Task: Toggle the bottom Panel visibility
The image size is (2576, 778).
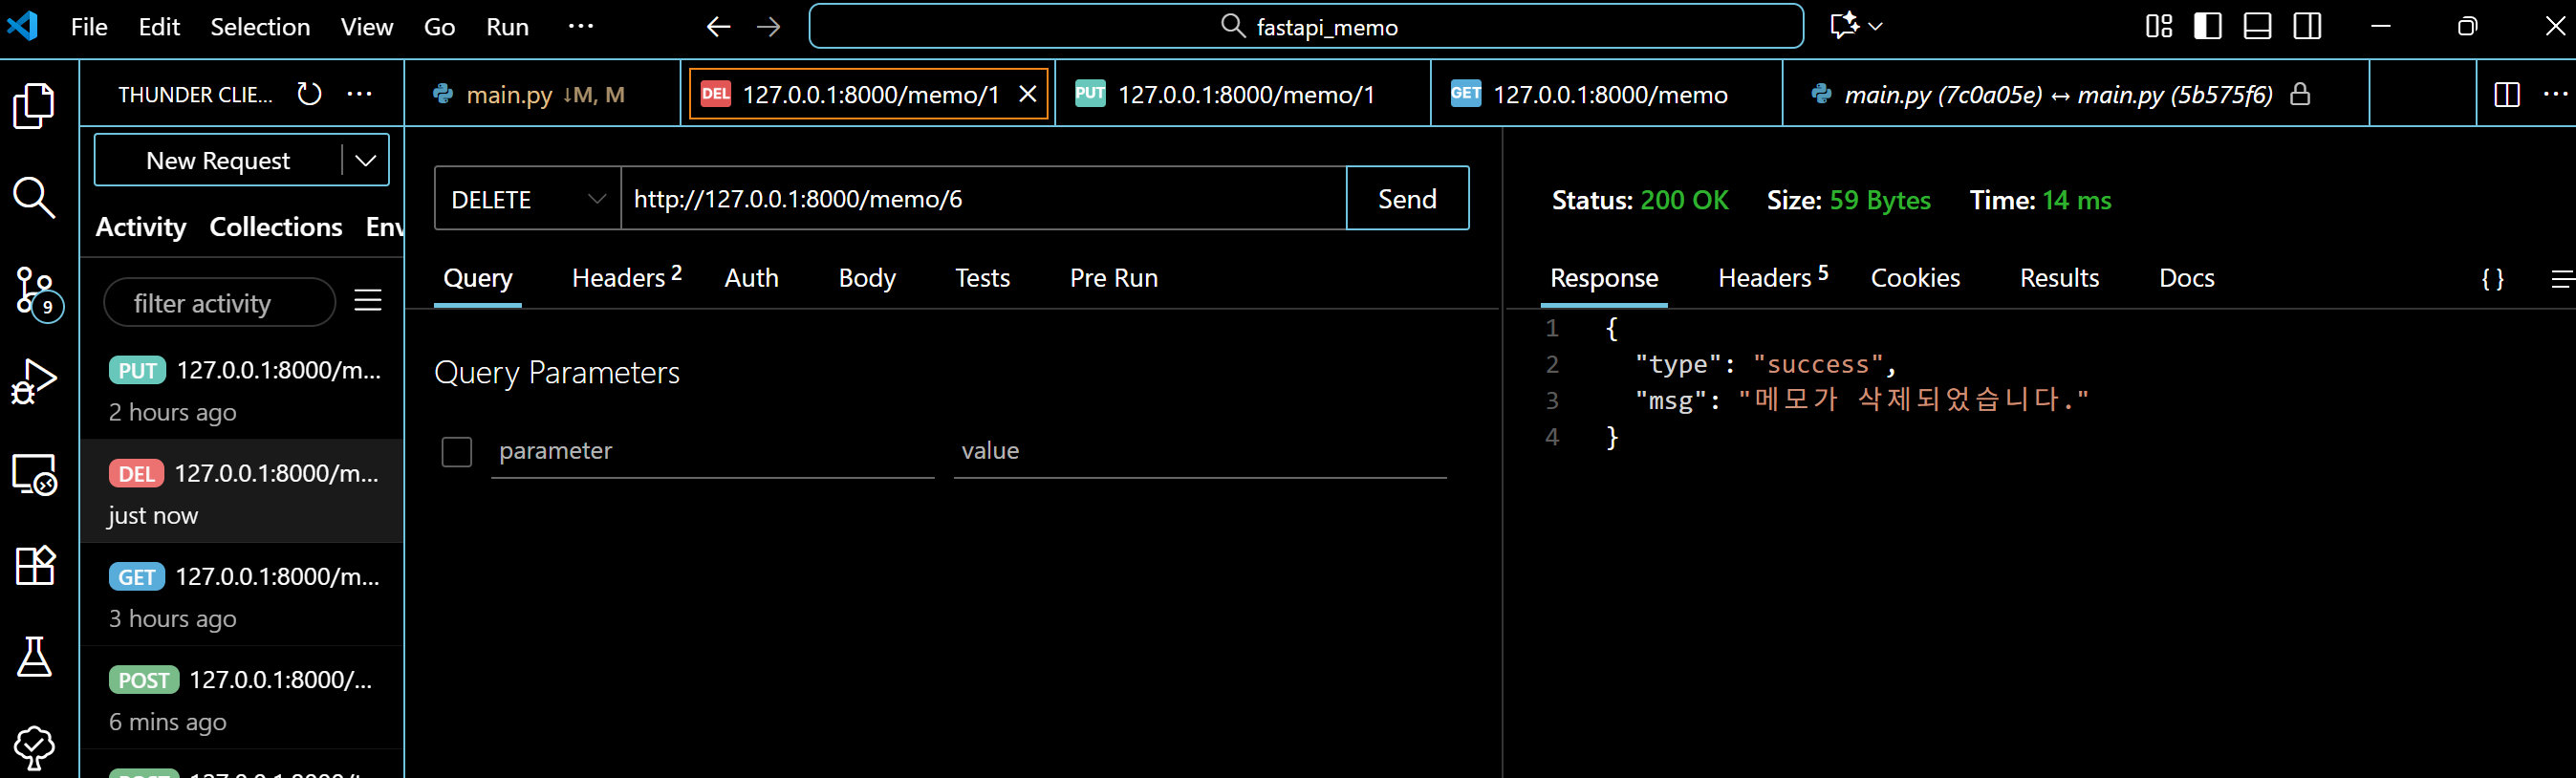Action: click(x=2257, y=27)
